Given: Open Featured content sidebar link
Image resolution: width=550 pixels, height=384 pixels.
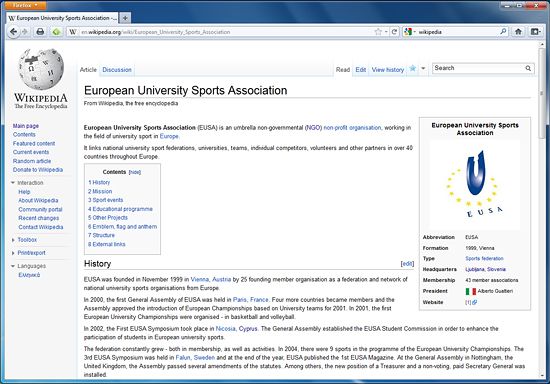Looking at the screenshot, I should coord(34,143).
